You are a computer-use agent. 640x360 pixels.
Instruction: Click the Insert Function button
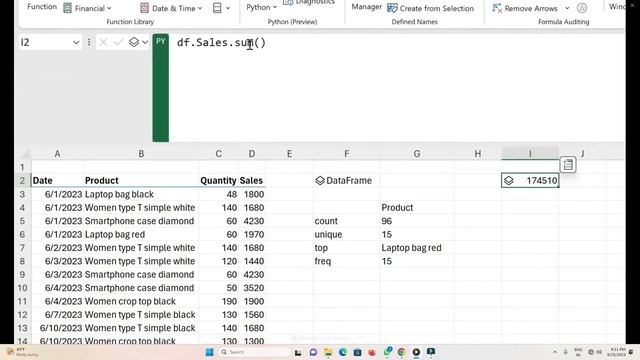pyautogui.click(x=42, y=7)
